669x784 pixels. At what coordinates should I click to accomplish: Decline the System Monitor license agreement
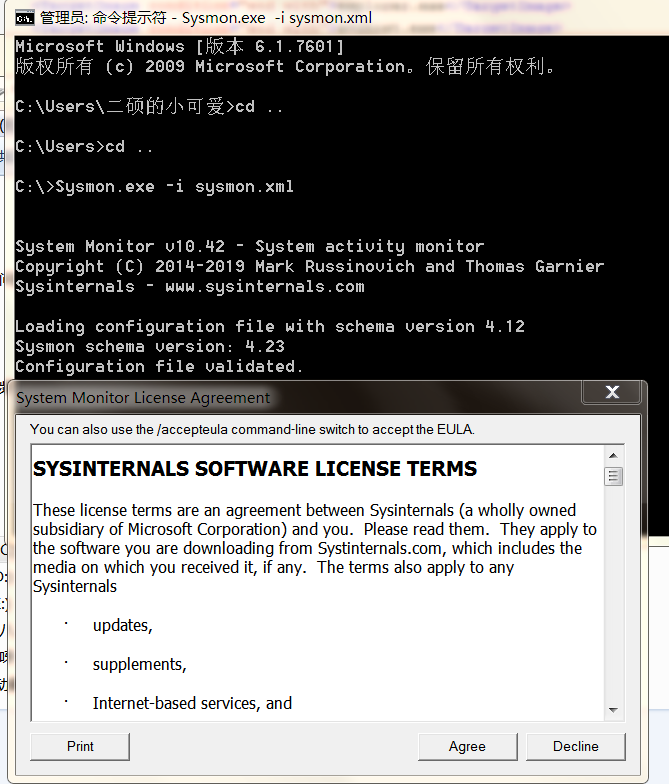[x=576, y=746]
